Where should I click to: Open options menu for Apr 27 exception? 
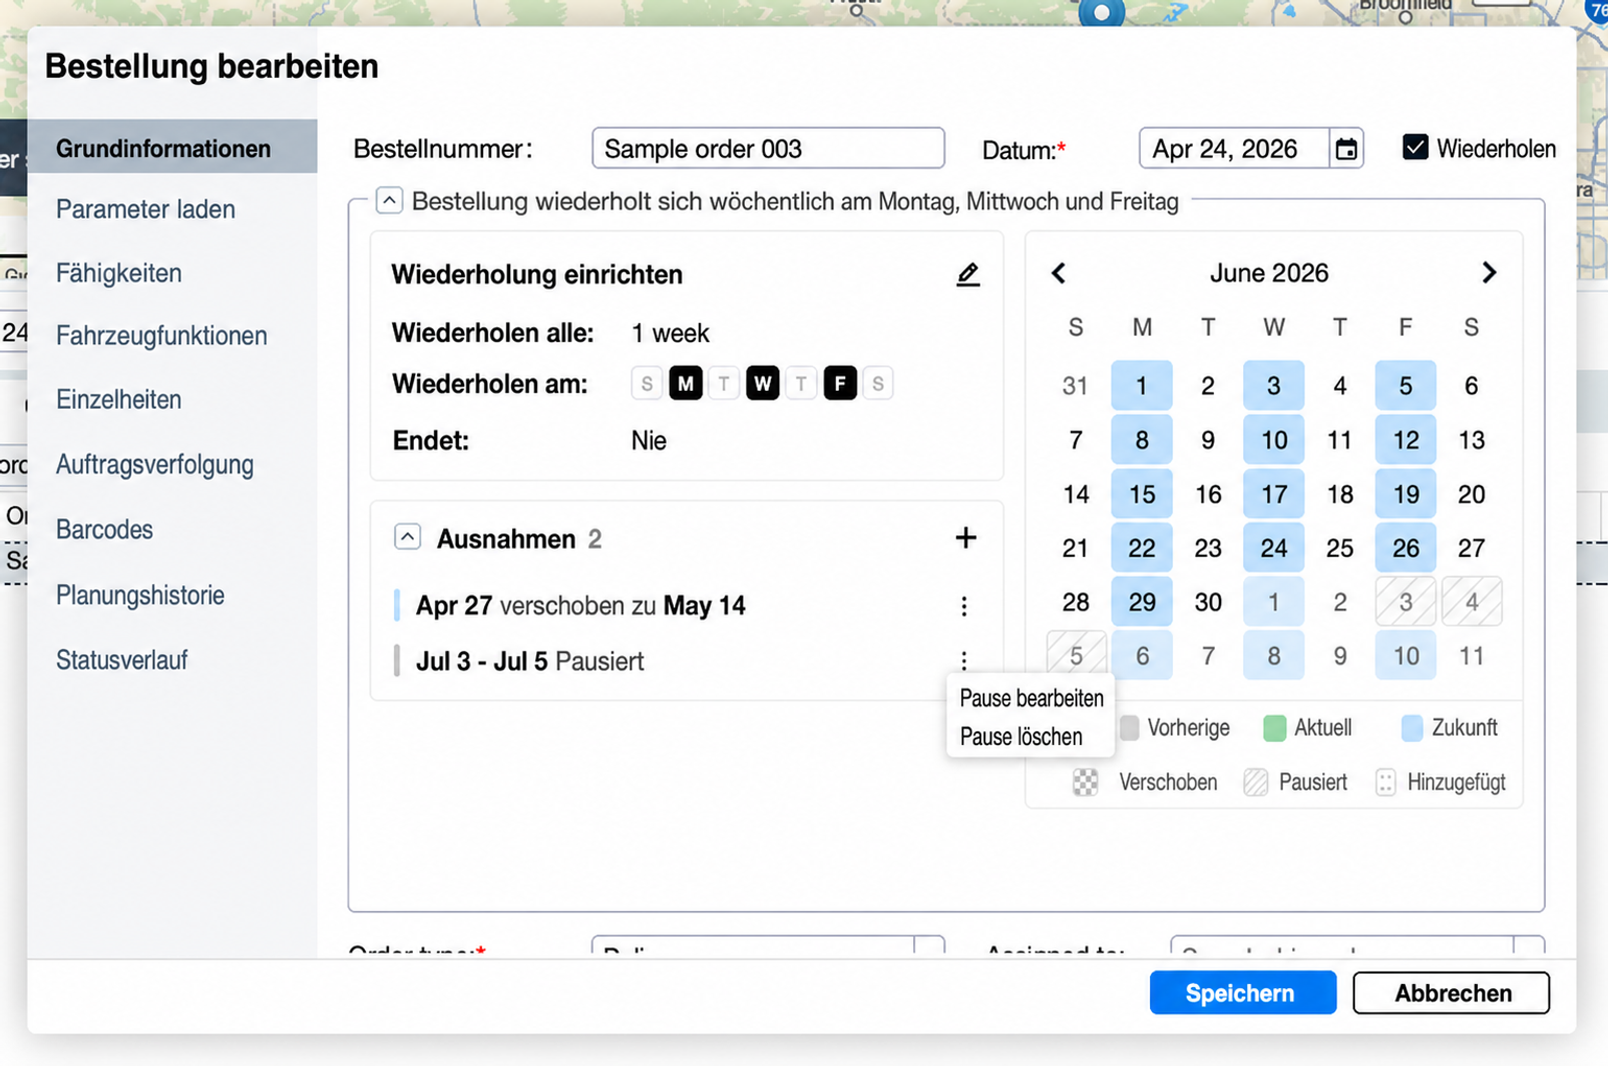pos(964,606)
